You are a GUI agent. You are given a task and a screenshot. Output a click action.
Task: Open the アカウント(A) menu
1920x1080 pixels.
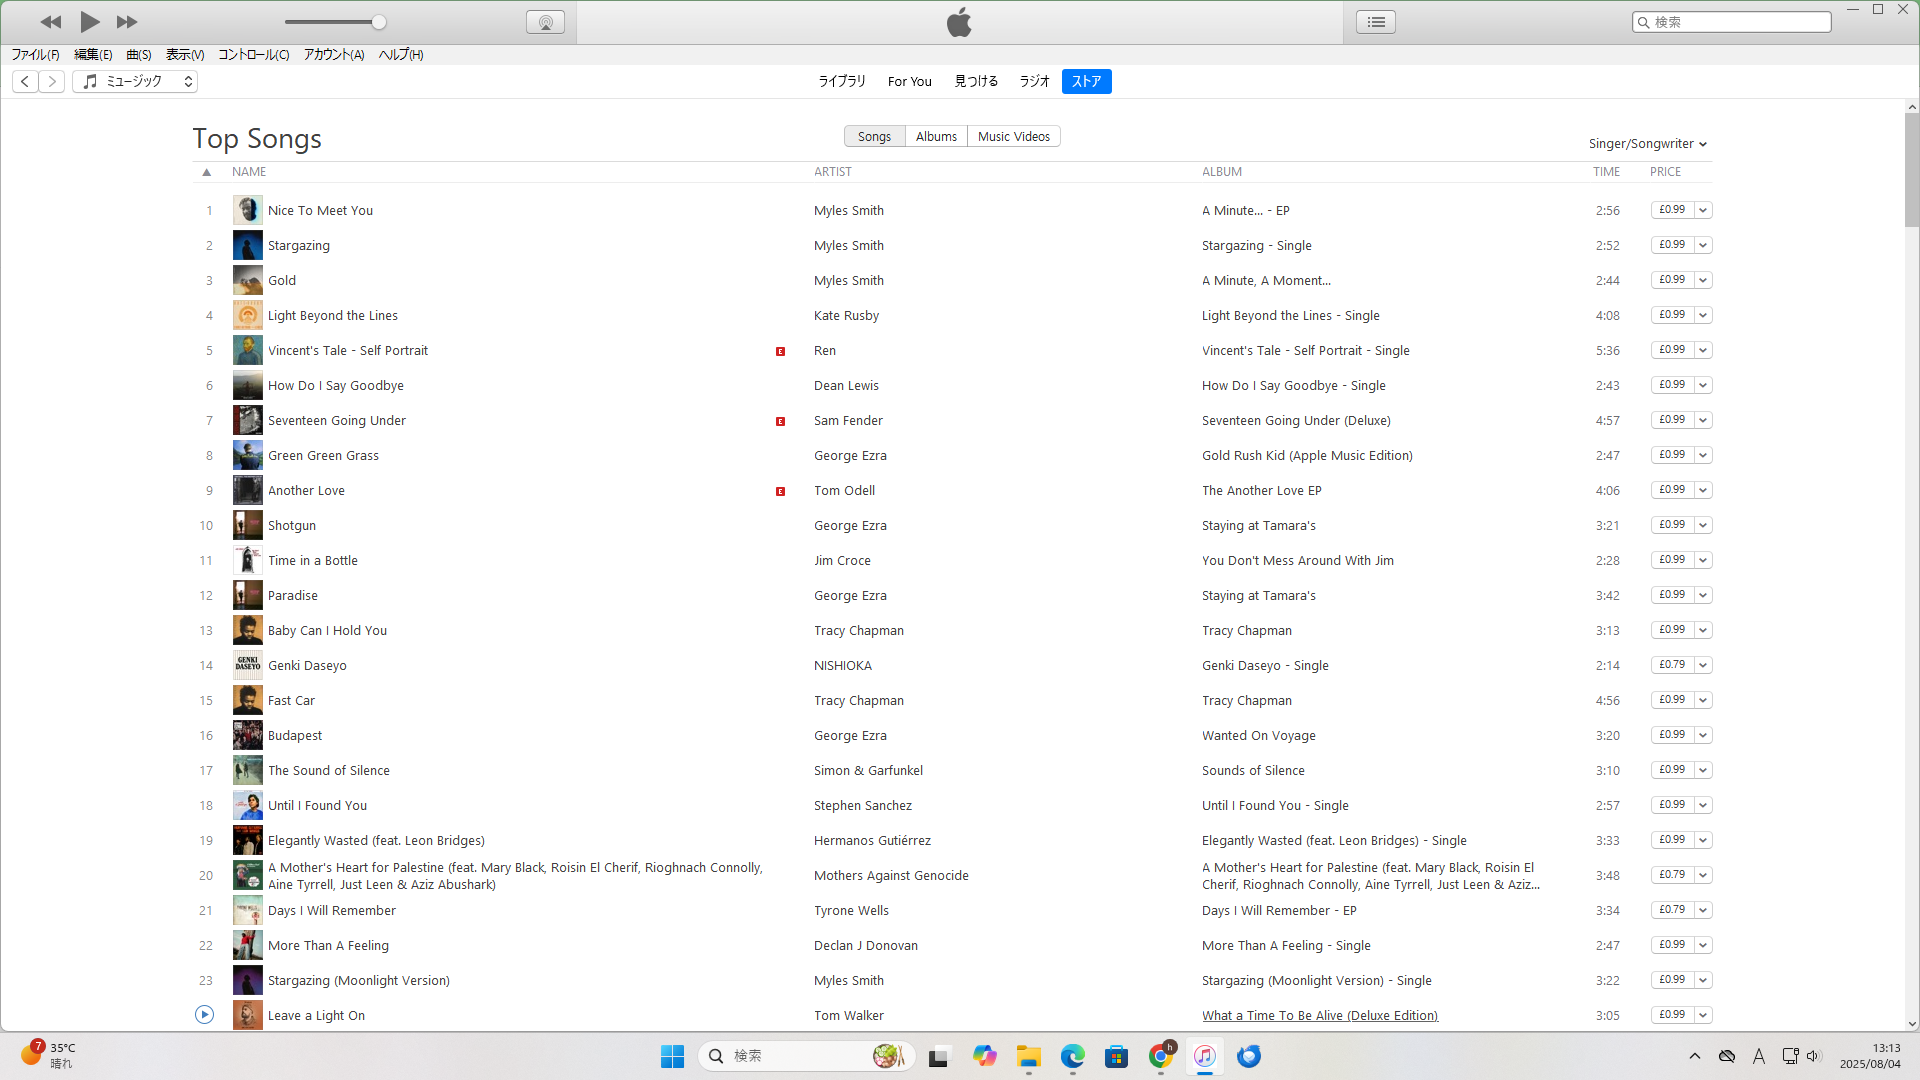334,55
